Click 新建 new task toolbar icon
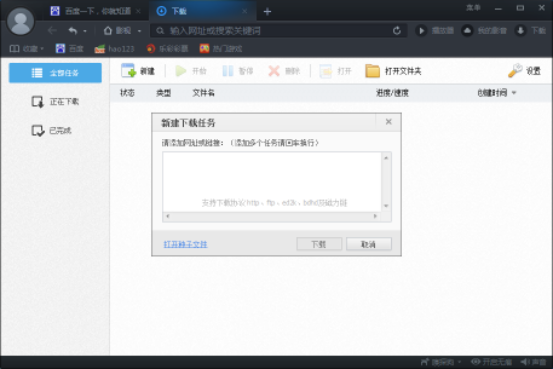 [x=128, y=71]
